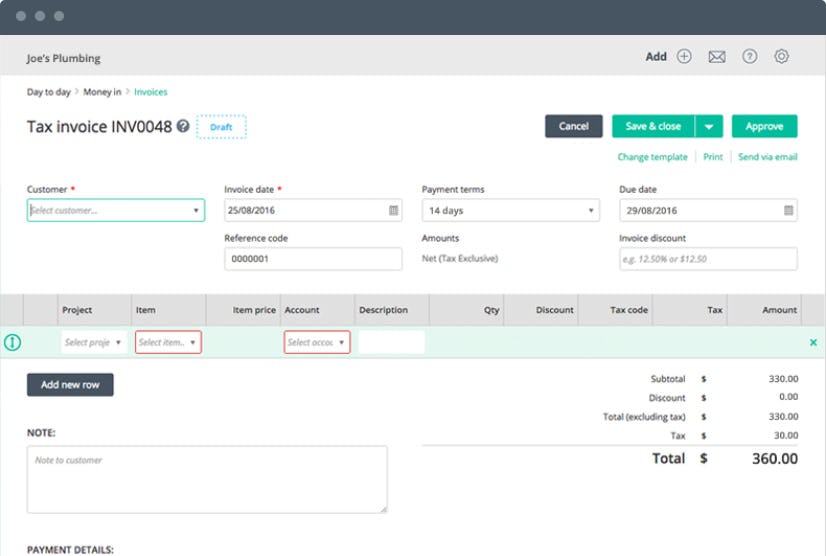
Task: Click the Tax 30.00 value
Action: (x=786, y=435)
